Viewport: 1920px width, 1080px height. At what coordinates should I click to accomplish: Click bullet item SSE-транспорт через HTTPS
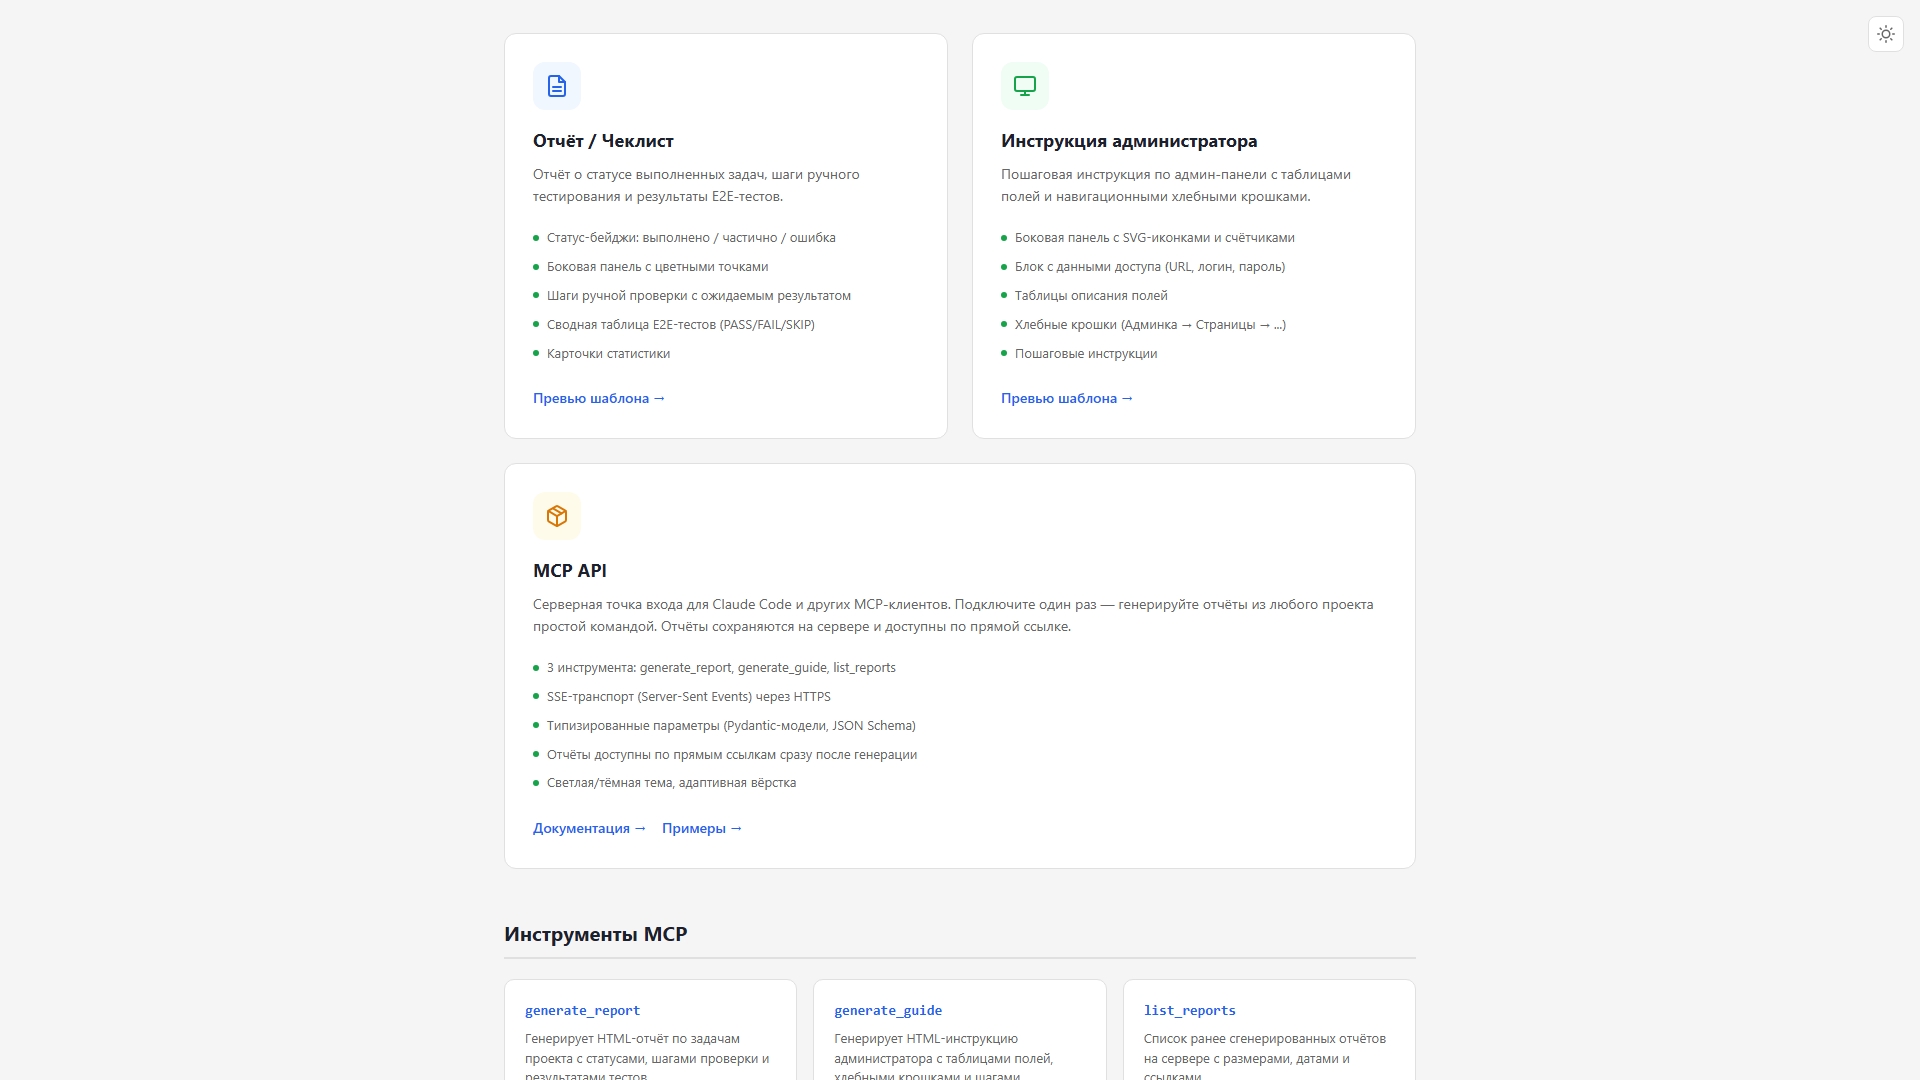(x=688, y=696)
